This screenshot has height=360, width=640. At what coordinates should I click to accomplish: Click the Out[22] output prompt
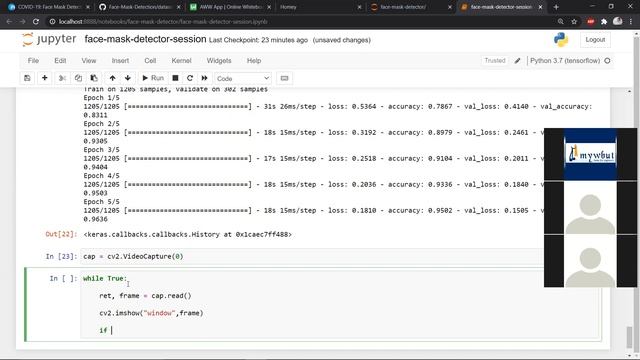61,234
